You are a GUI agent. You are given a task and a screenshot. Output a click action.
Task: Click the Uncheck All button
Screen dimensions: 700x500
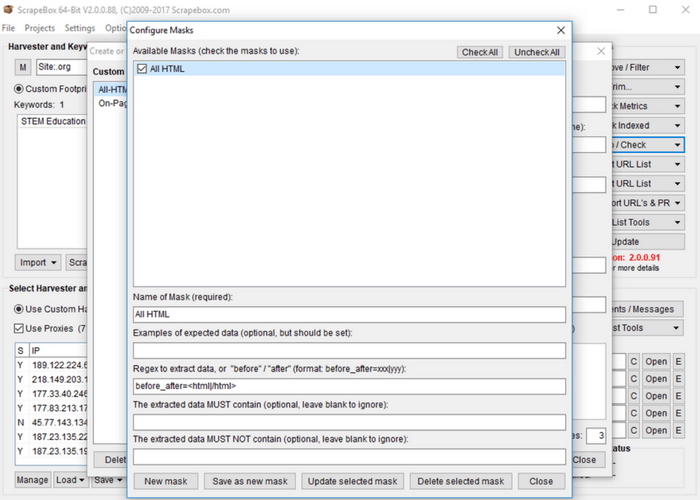tap(537, 52)
